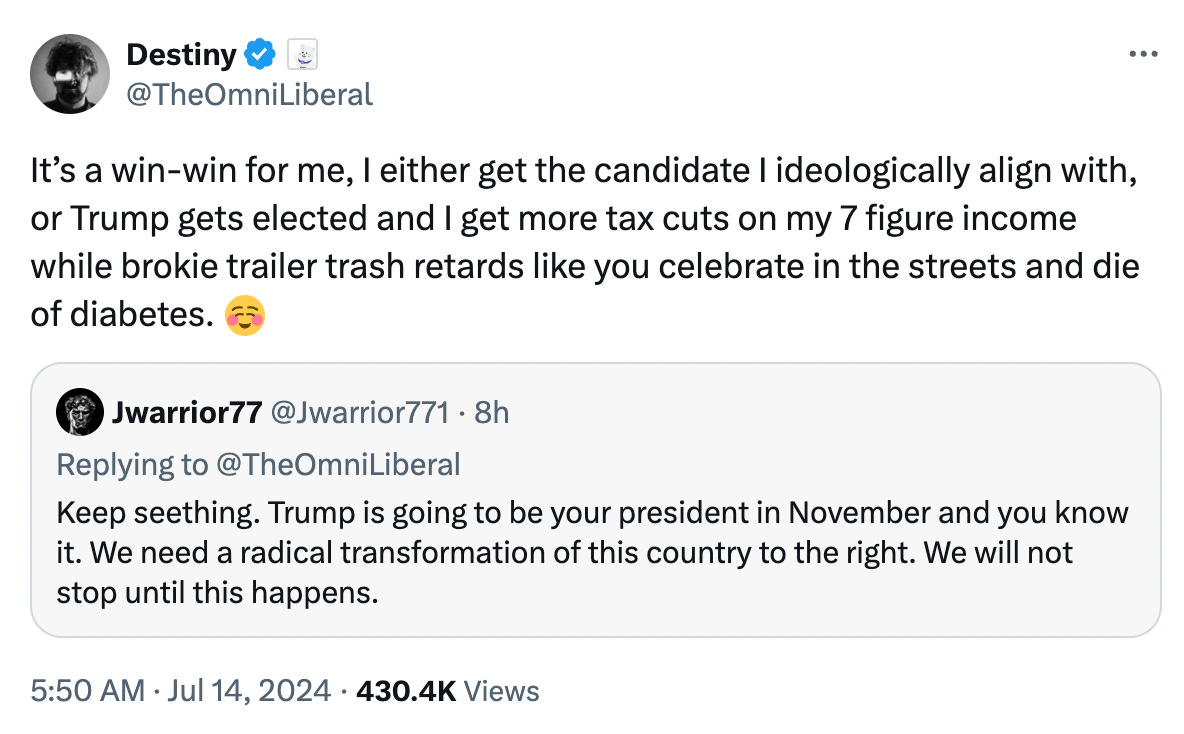Screen dimensions: 1184x734
Task: Click @TheOmniLiberal in the Replying to line
Action: click(336, 464)
